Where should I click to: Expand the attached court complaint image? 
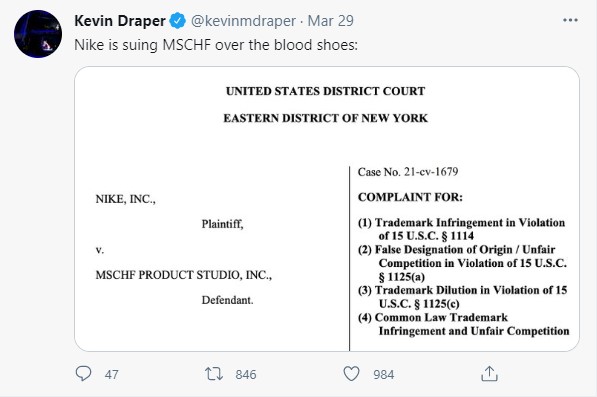327,209
